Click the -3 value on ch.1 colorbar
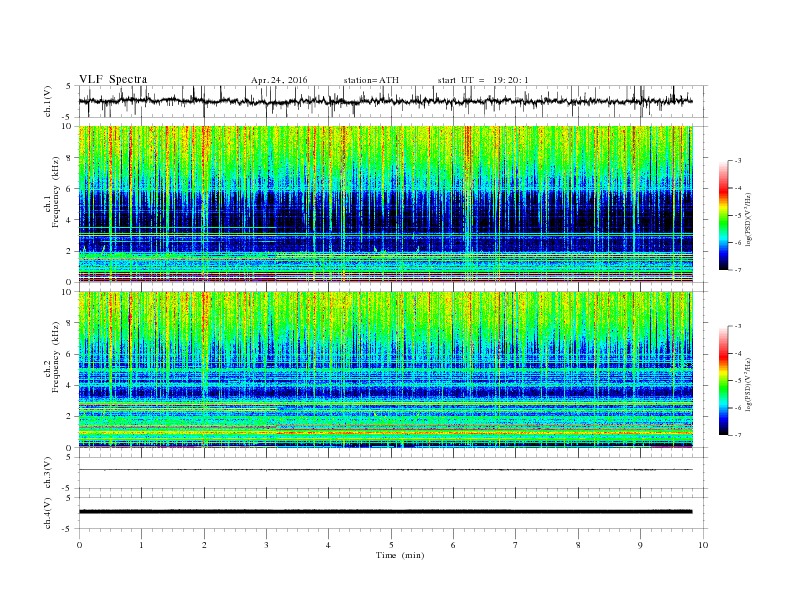The width and height of the screenshot is (792, 612). (737, 161)
